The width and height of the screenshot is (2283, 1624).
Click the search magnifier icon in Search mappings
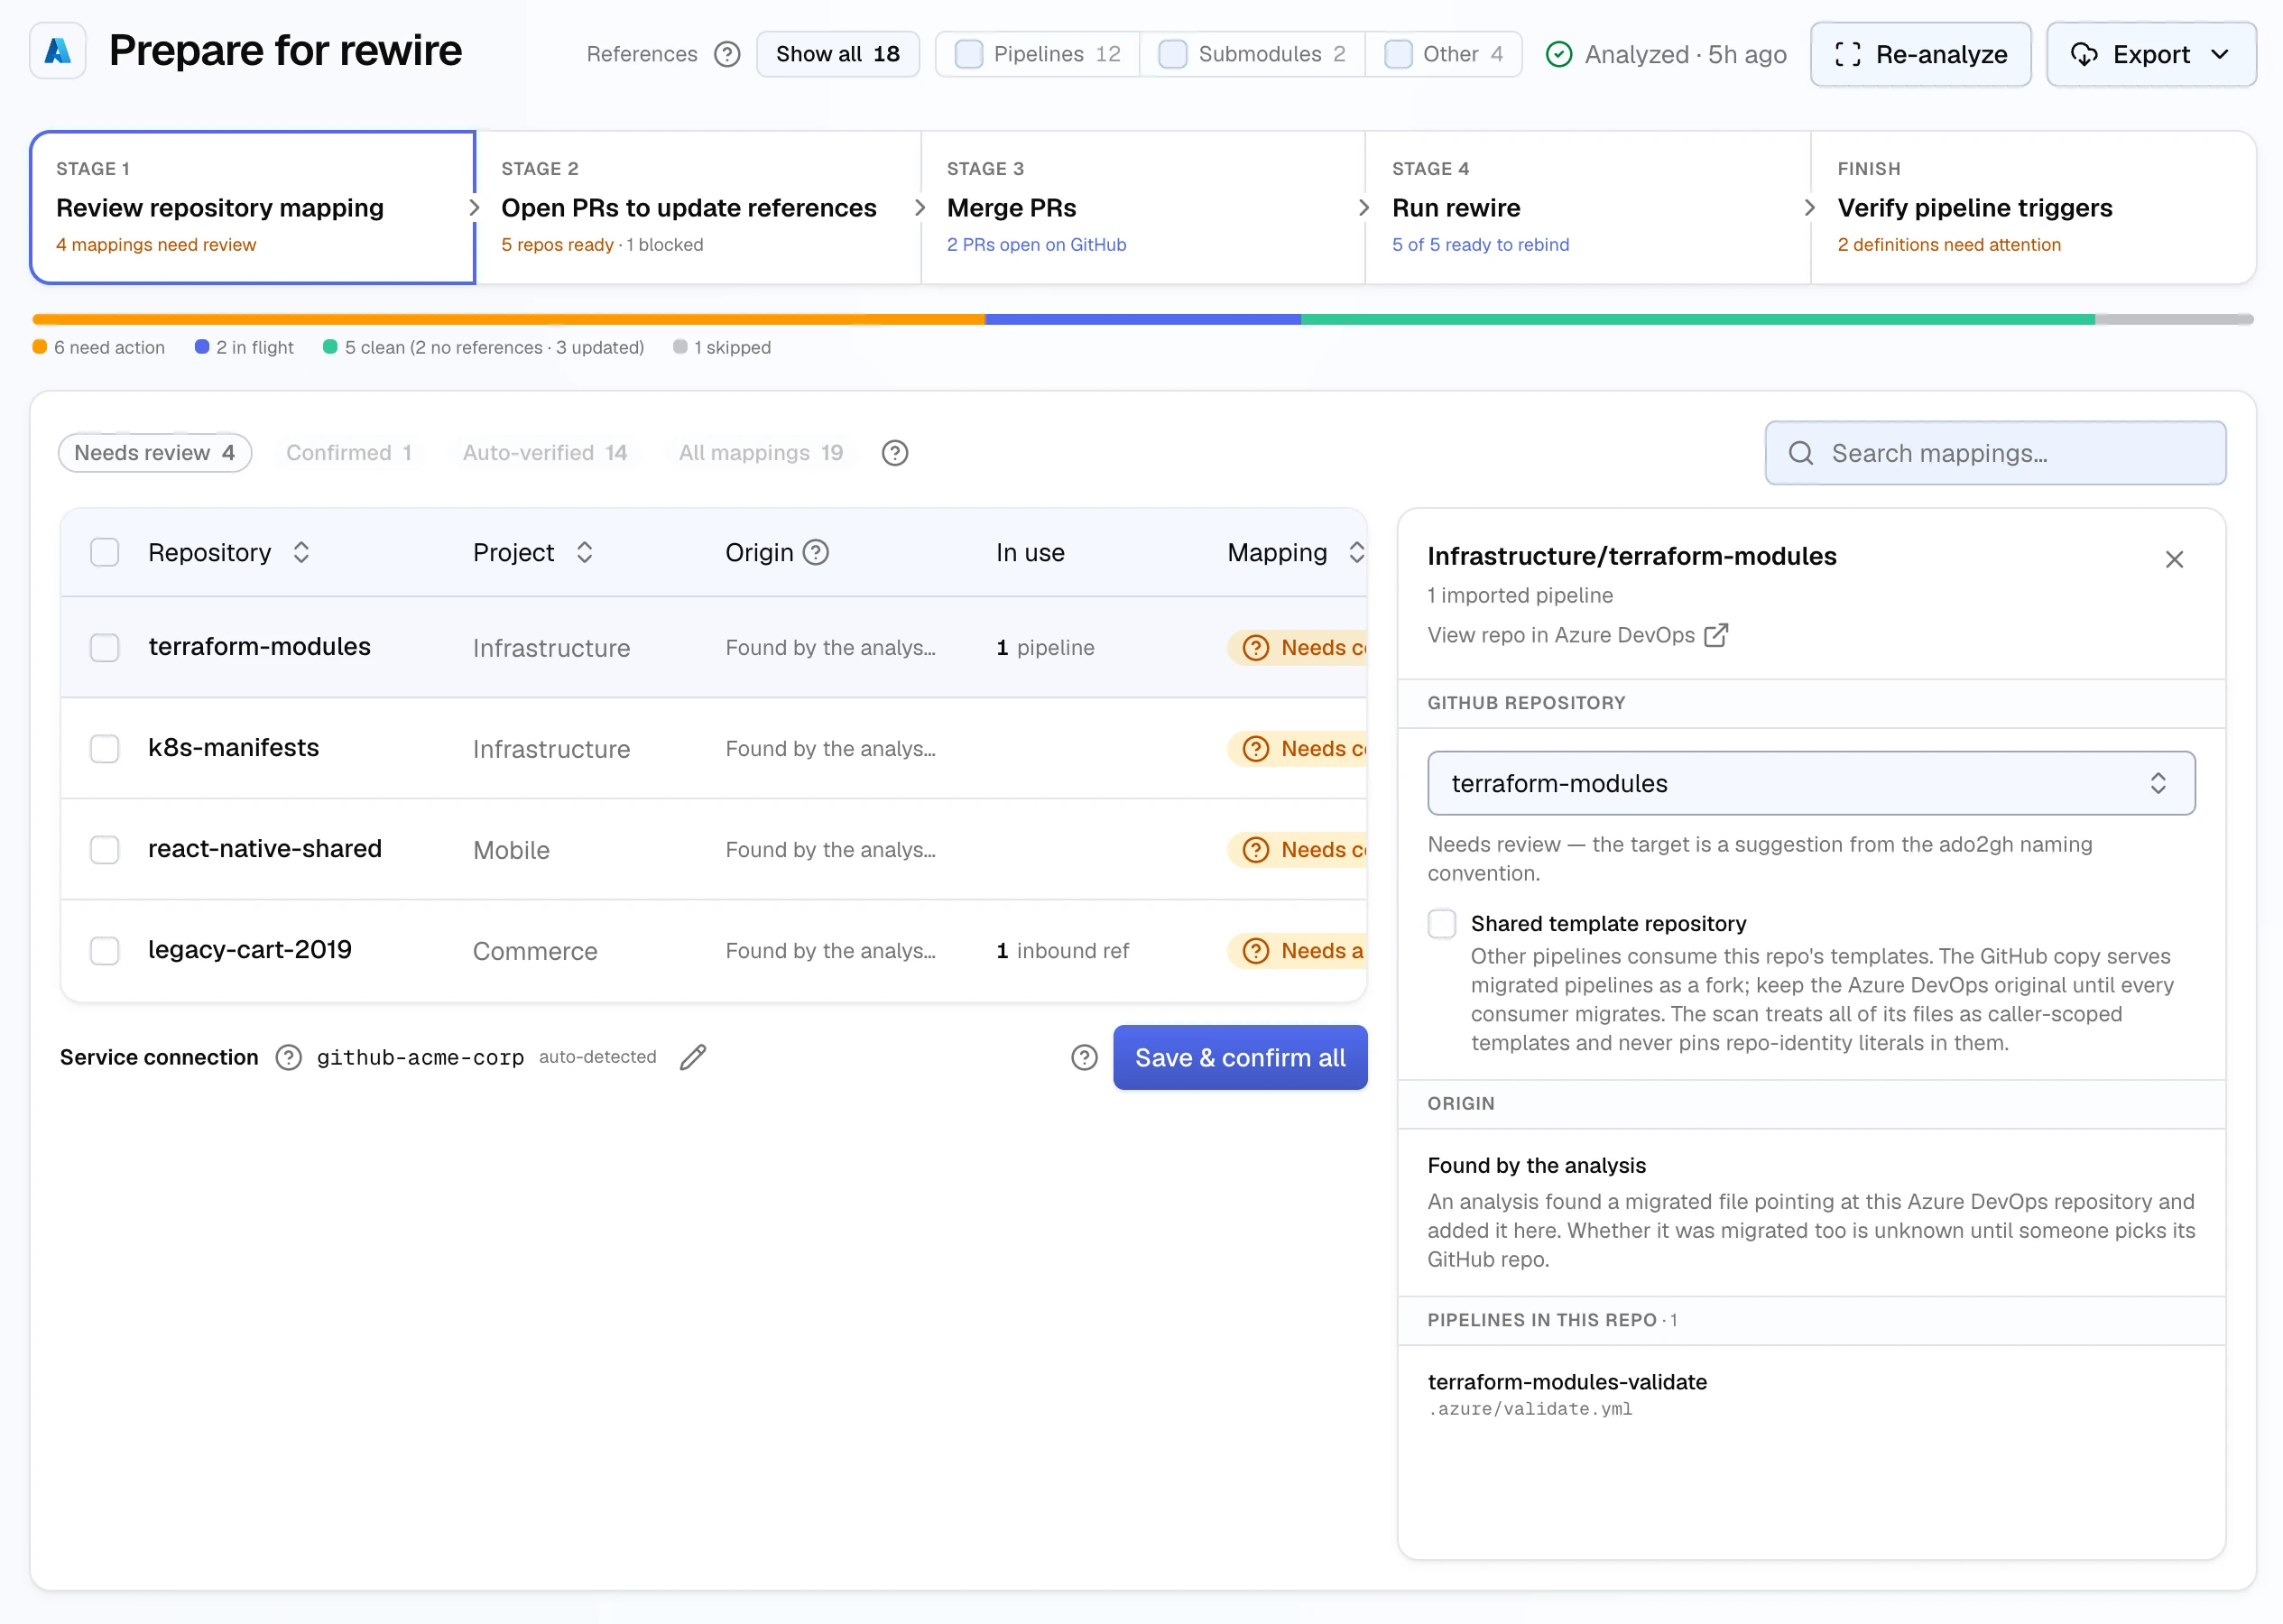tap(1801, 453)
